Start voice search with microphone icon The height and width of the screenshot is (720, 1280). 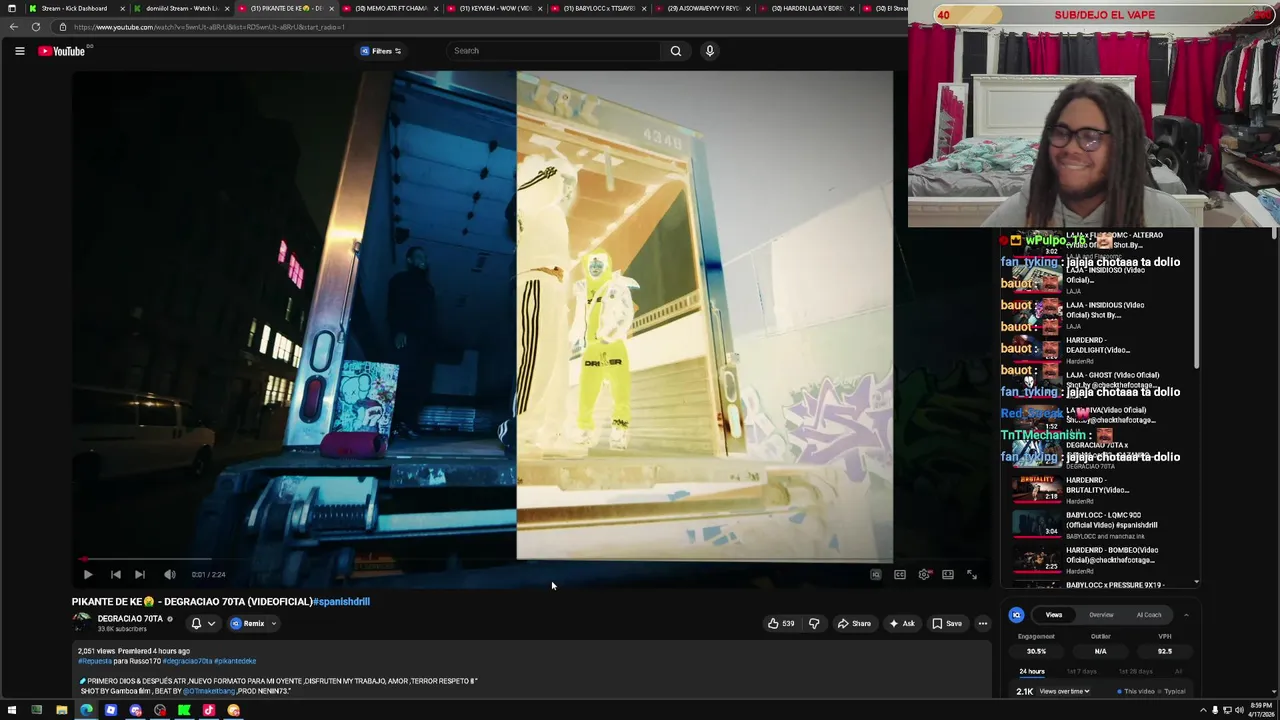(x=710, y=51)
